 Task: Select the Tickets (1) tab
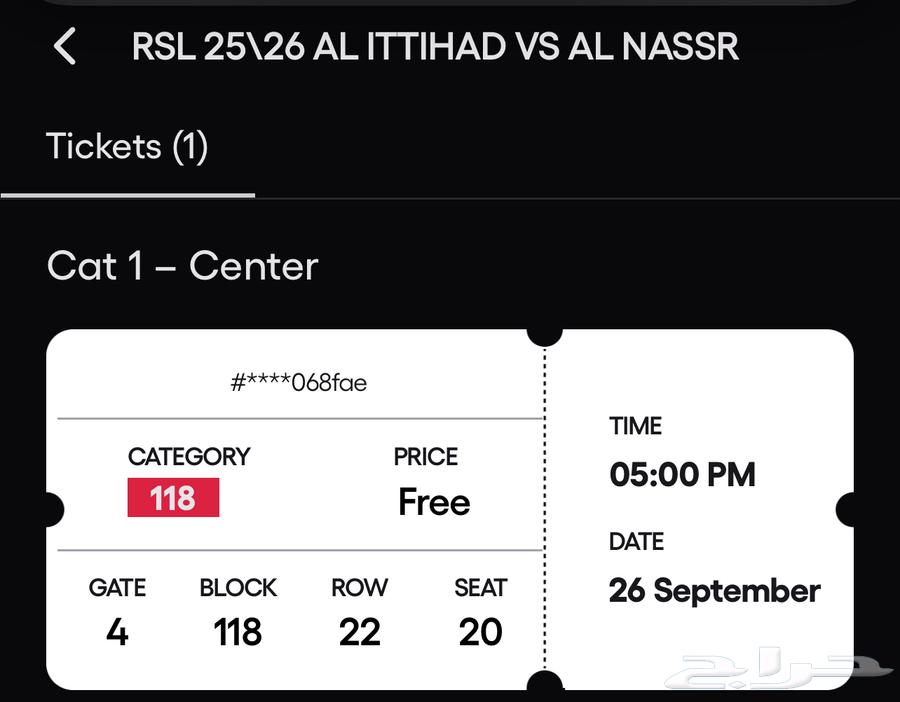point(126,146)
